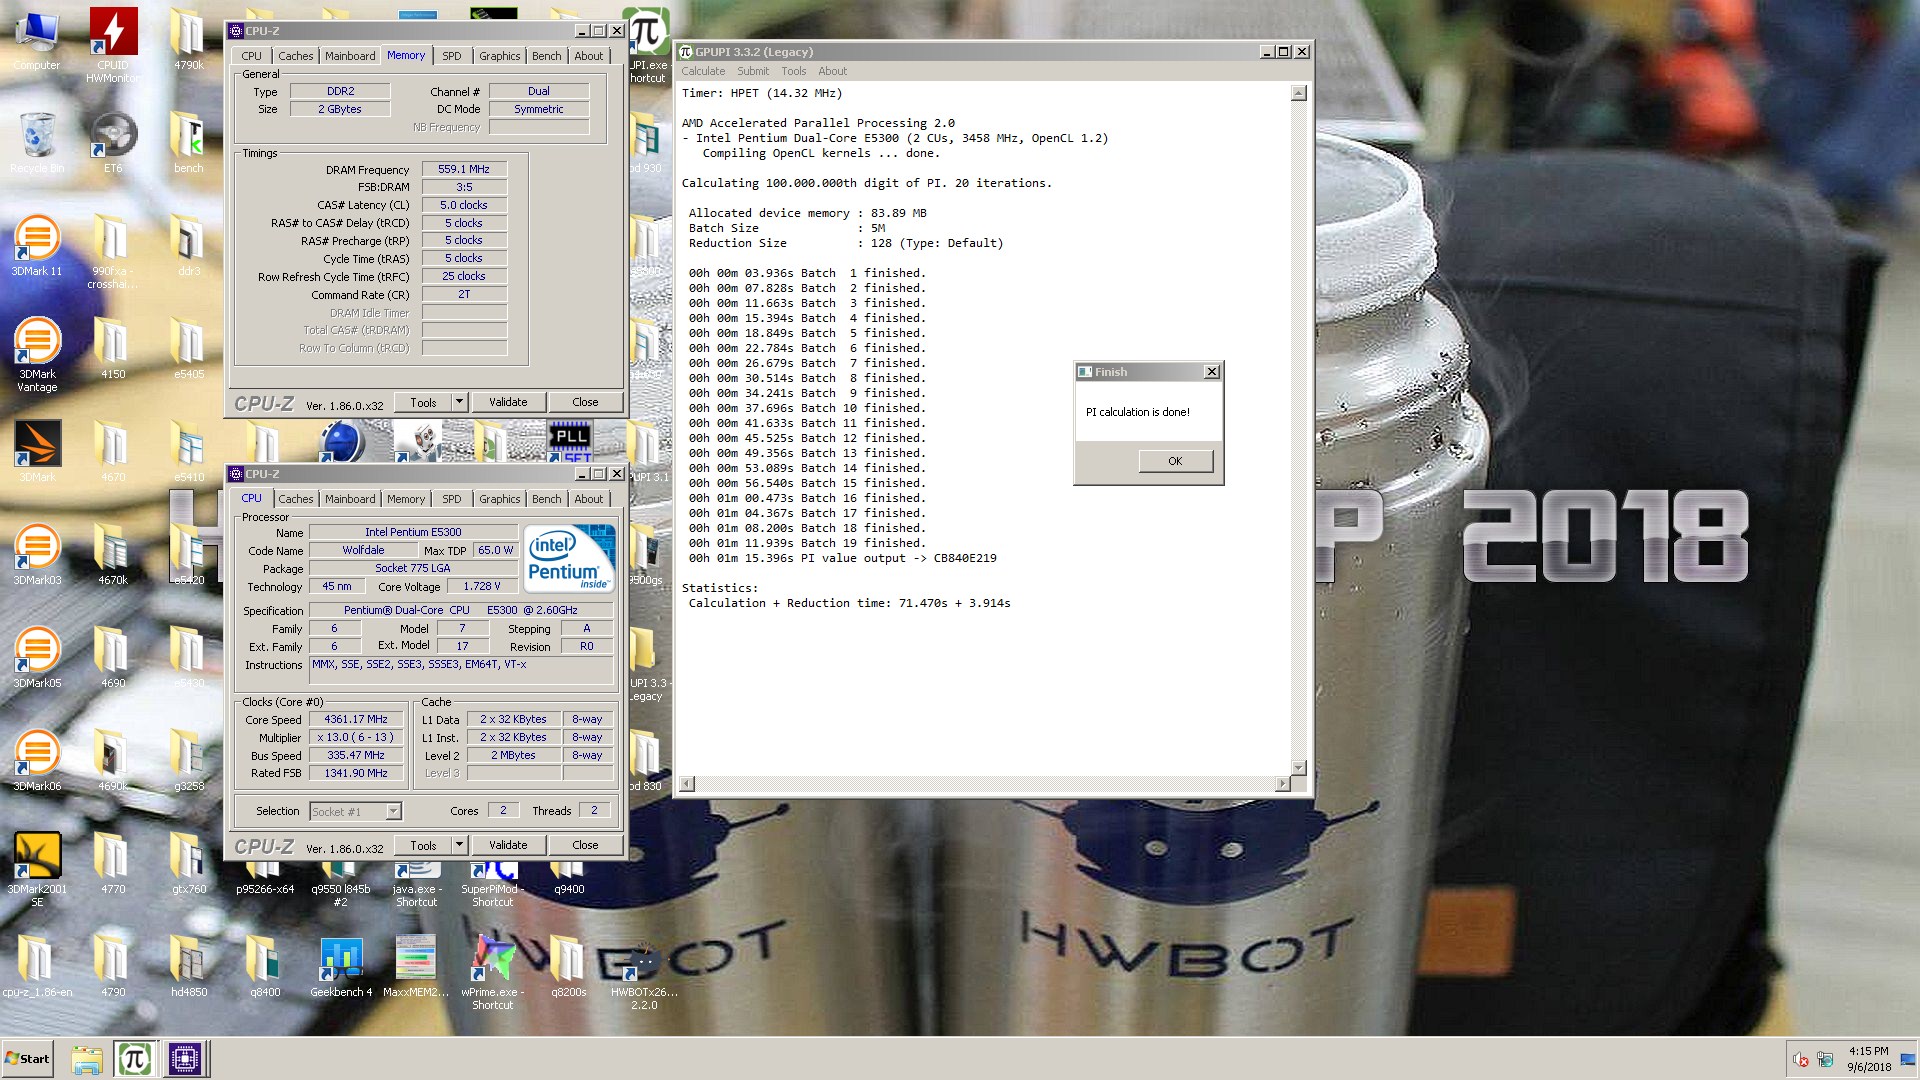
Task: Launch the ET6 desktop shortcut
Action: click(113, 142)
